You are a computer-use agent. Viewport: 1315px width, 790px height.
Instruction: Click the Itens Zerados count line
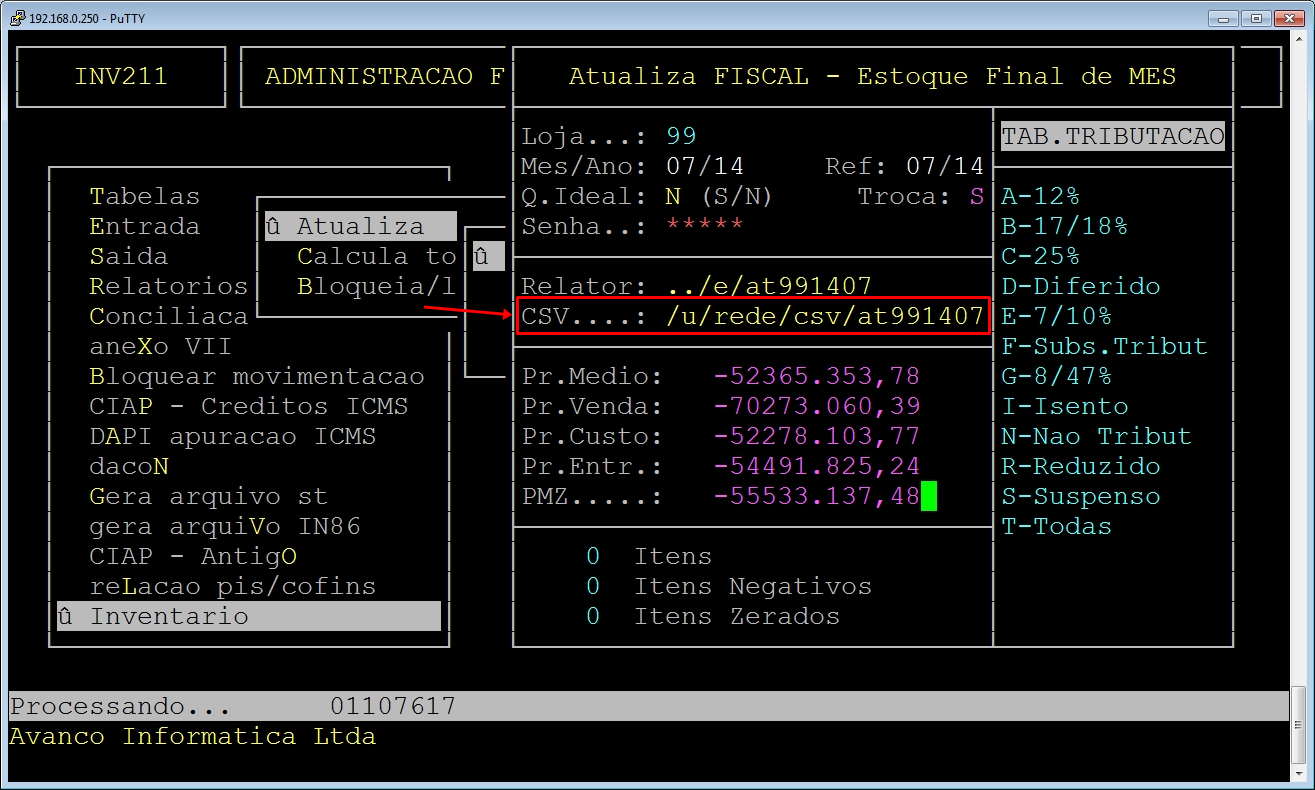click(x=713, y=616)
